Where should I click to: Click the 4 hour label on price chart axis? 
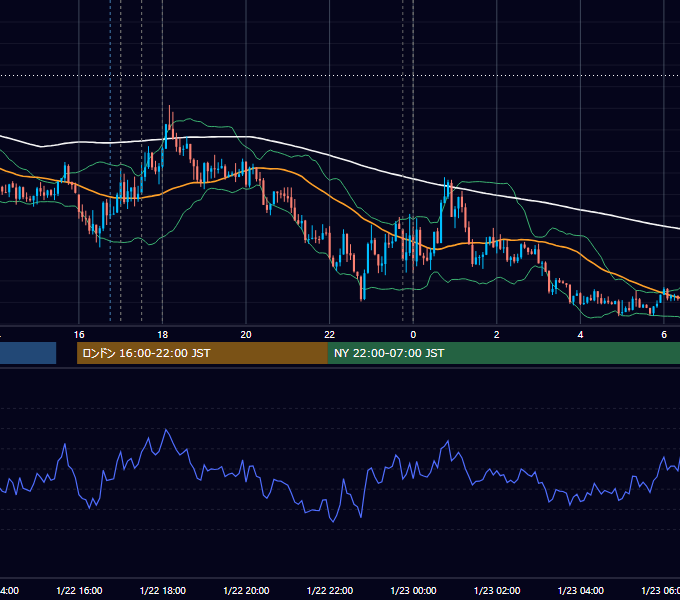580,335
